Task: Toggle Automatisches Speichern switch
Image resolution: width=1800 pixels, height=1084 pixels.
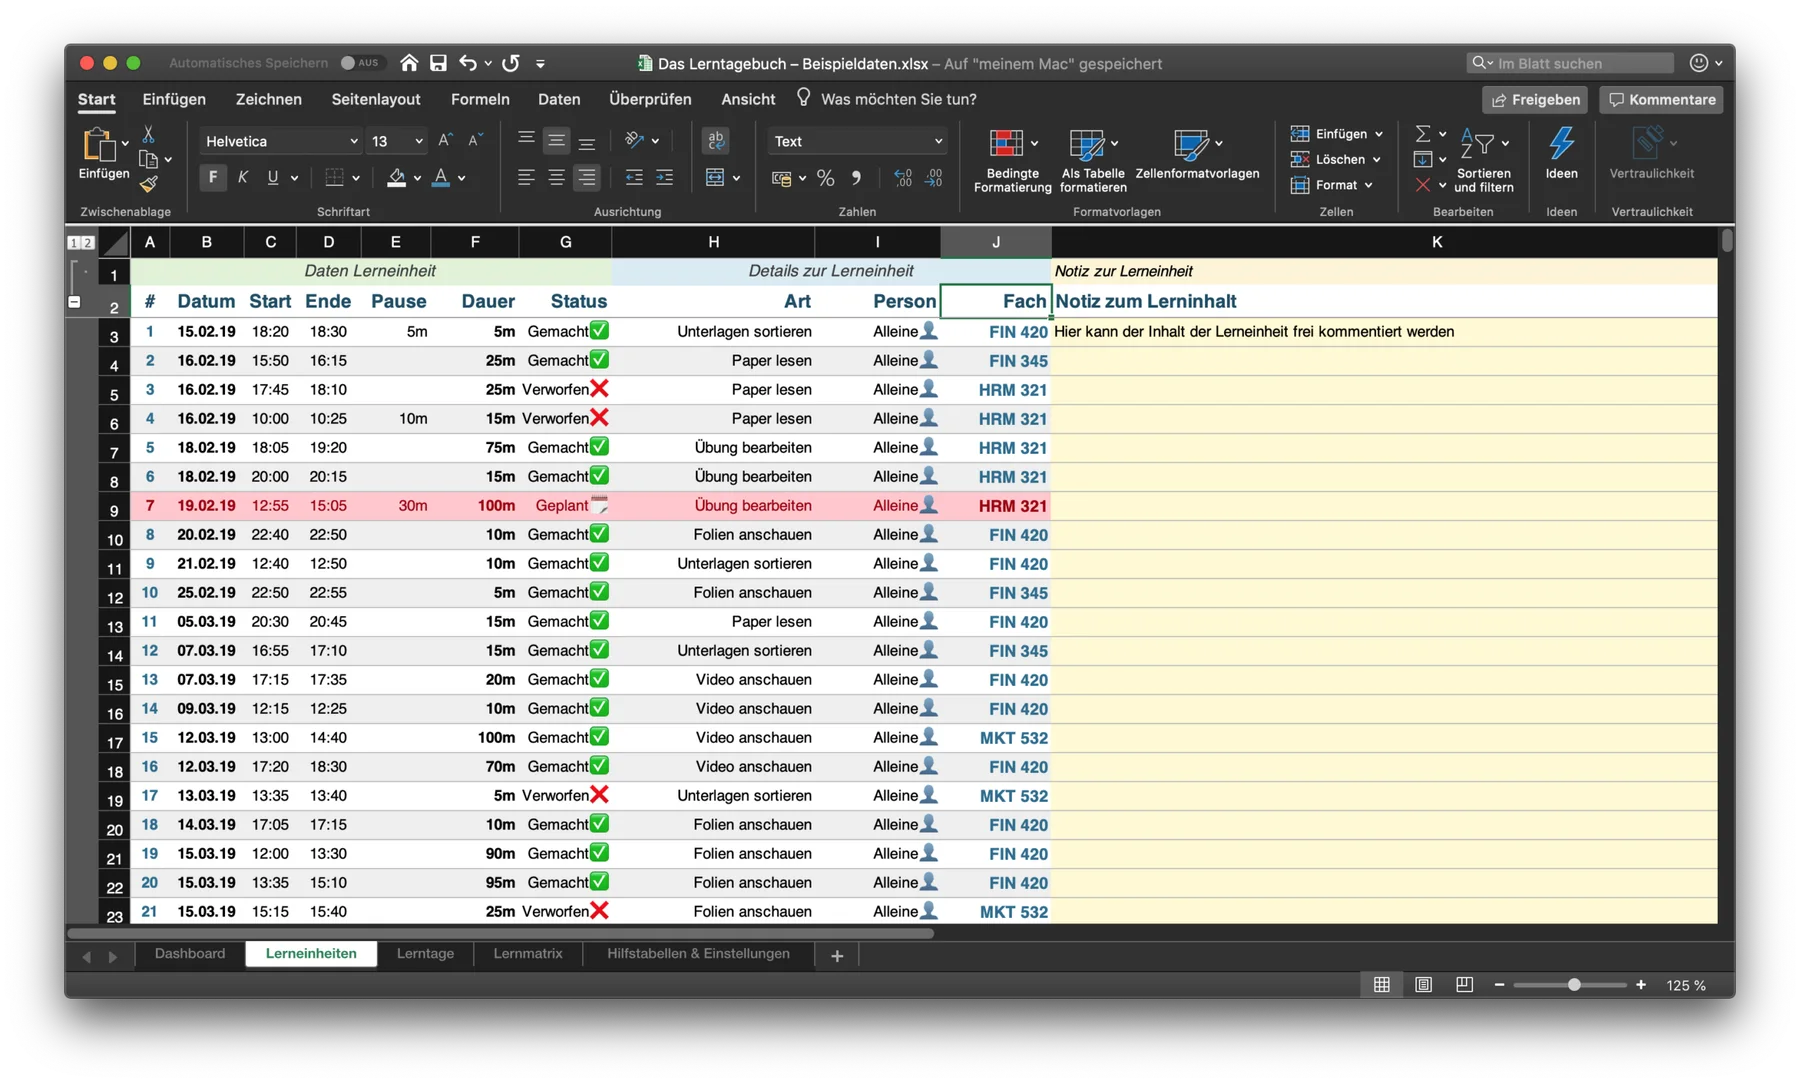Action: [x=360, y=63]
